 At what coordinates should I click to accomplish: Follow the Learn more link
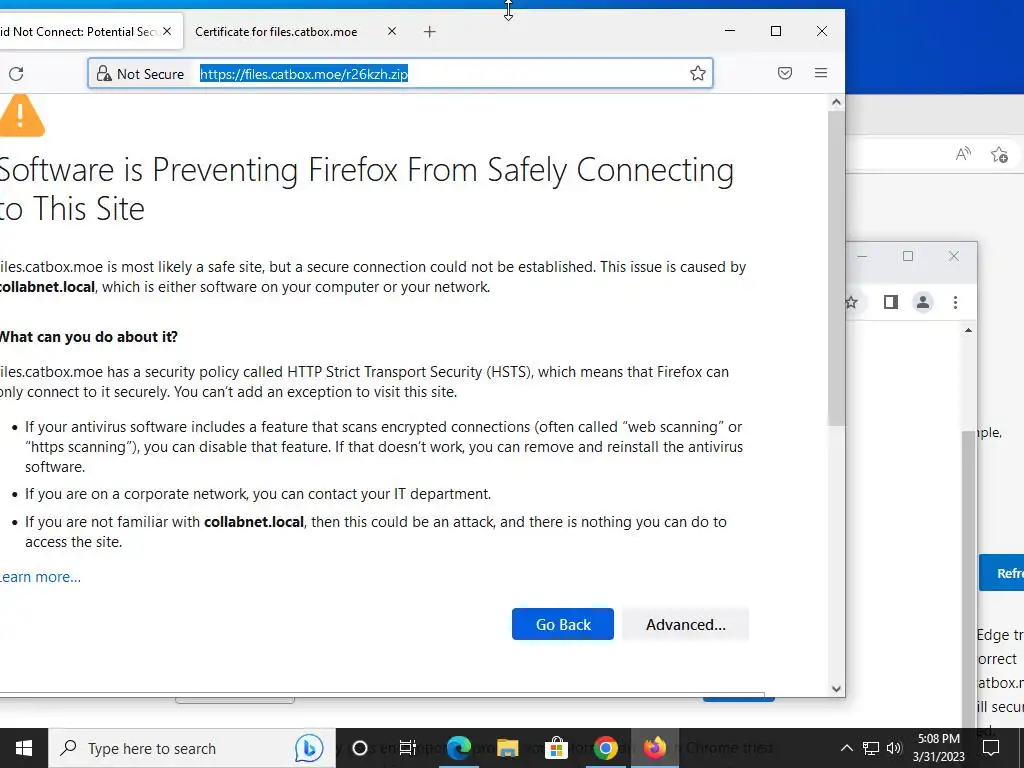click(x=40, y=577)
